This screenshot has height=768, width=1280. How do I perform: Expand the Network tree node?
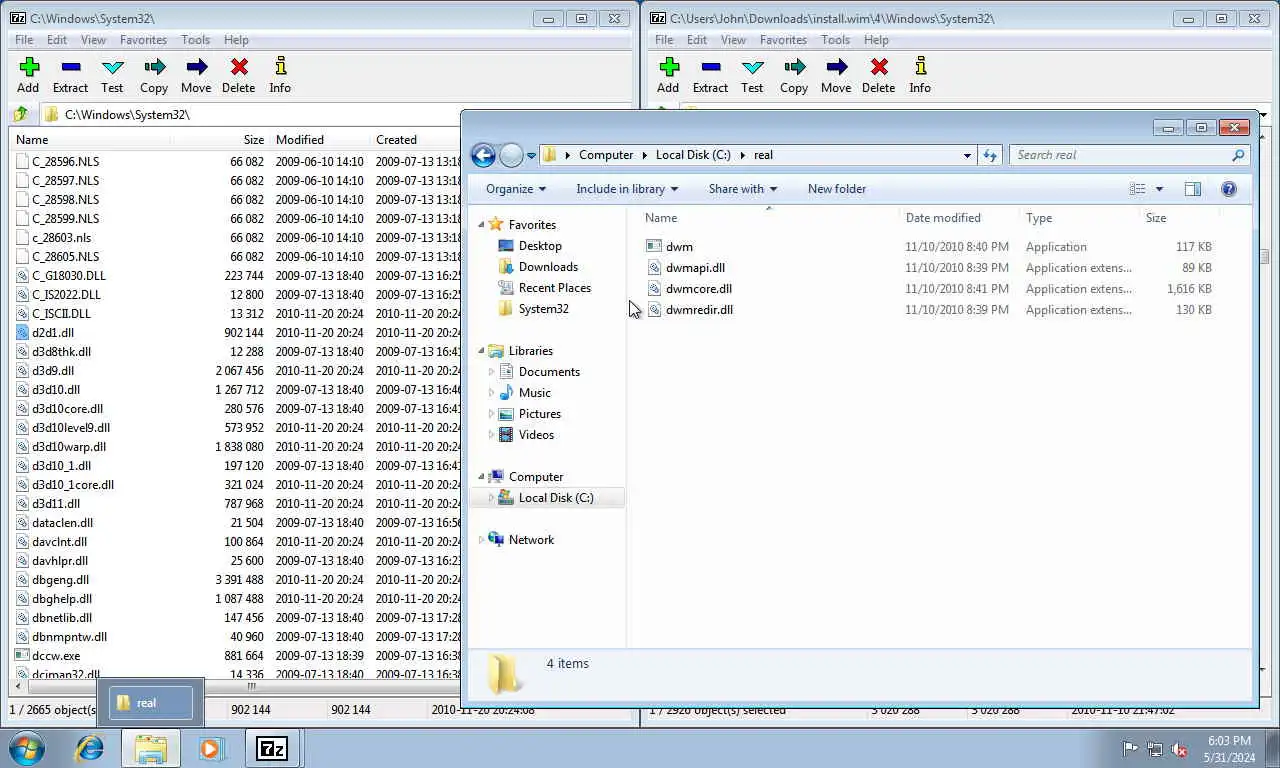tap(481, 540)
